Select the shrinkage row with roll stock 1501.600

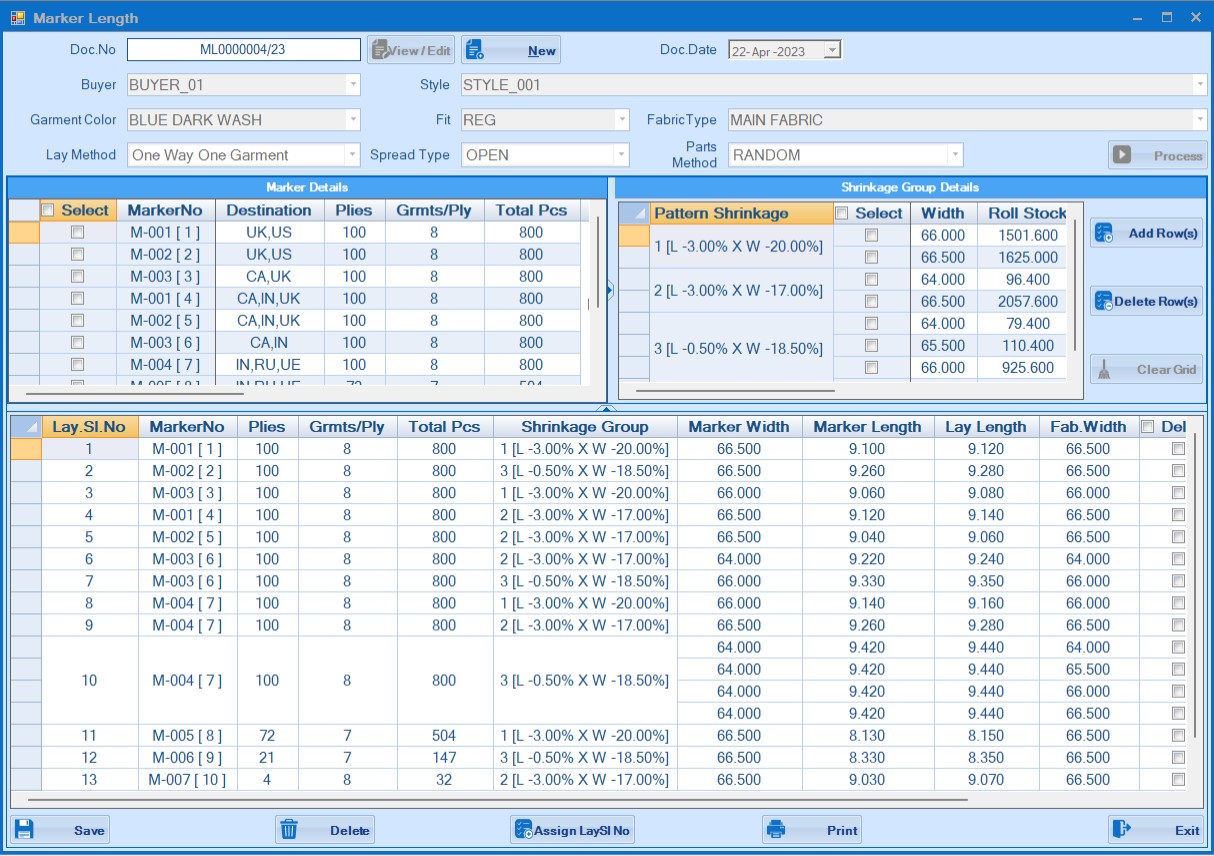(871, 235)
